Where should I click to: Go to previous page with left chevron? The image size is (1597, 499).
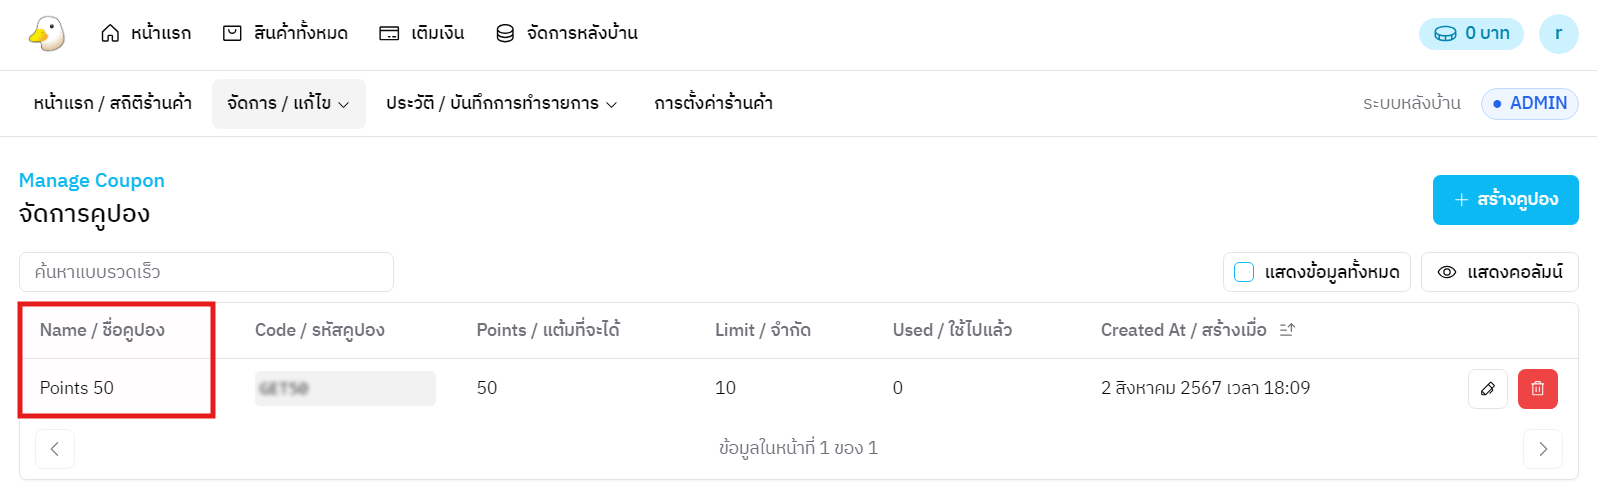[x=55, y=449]
